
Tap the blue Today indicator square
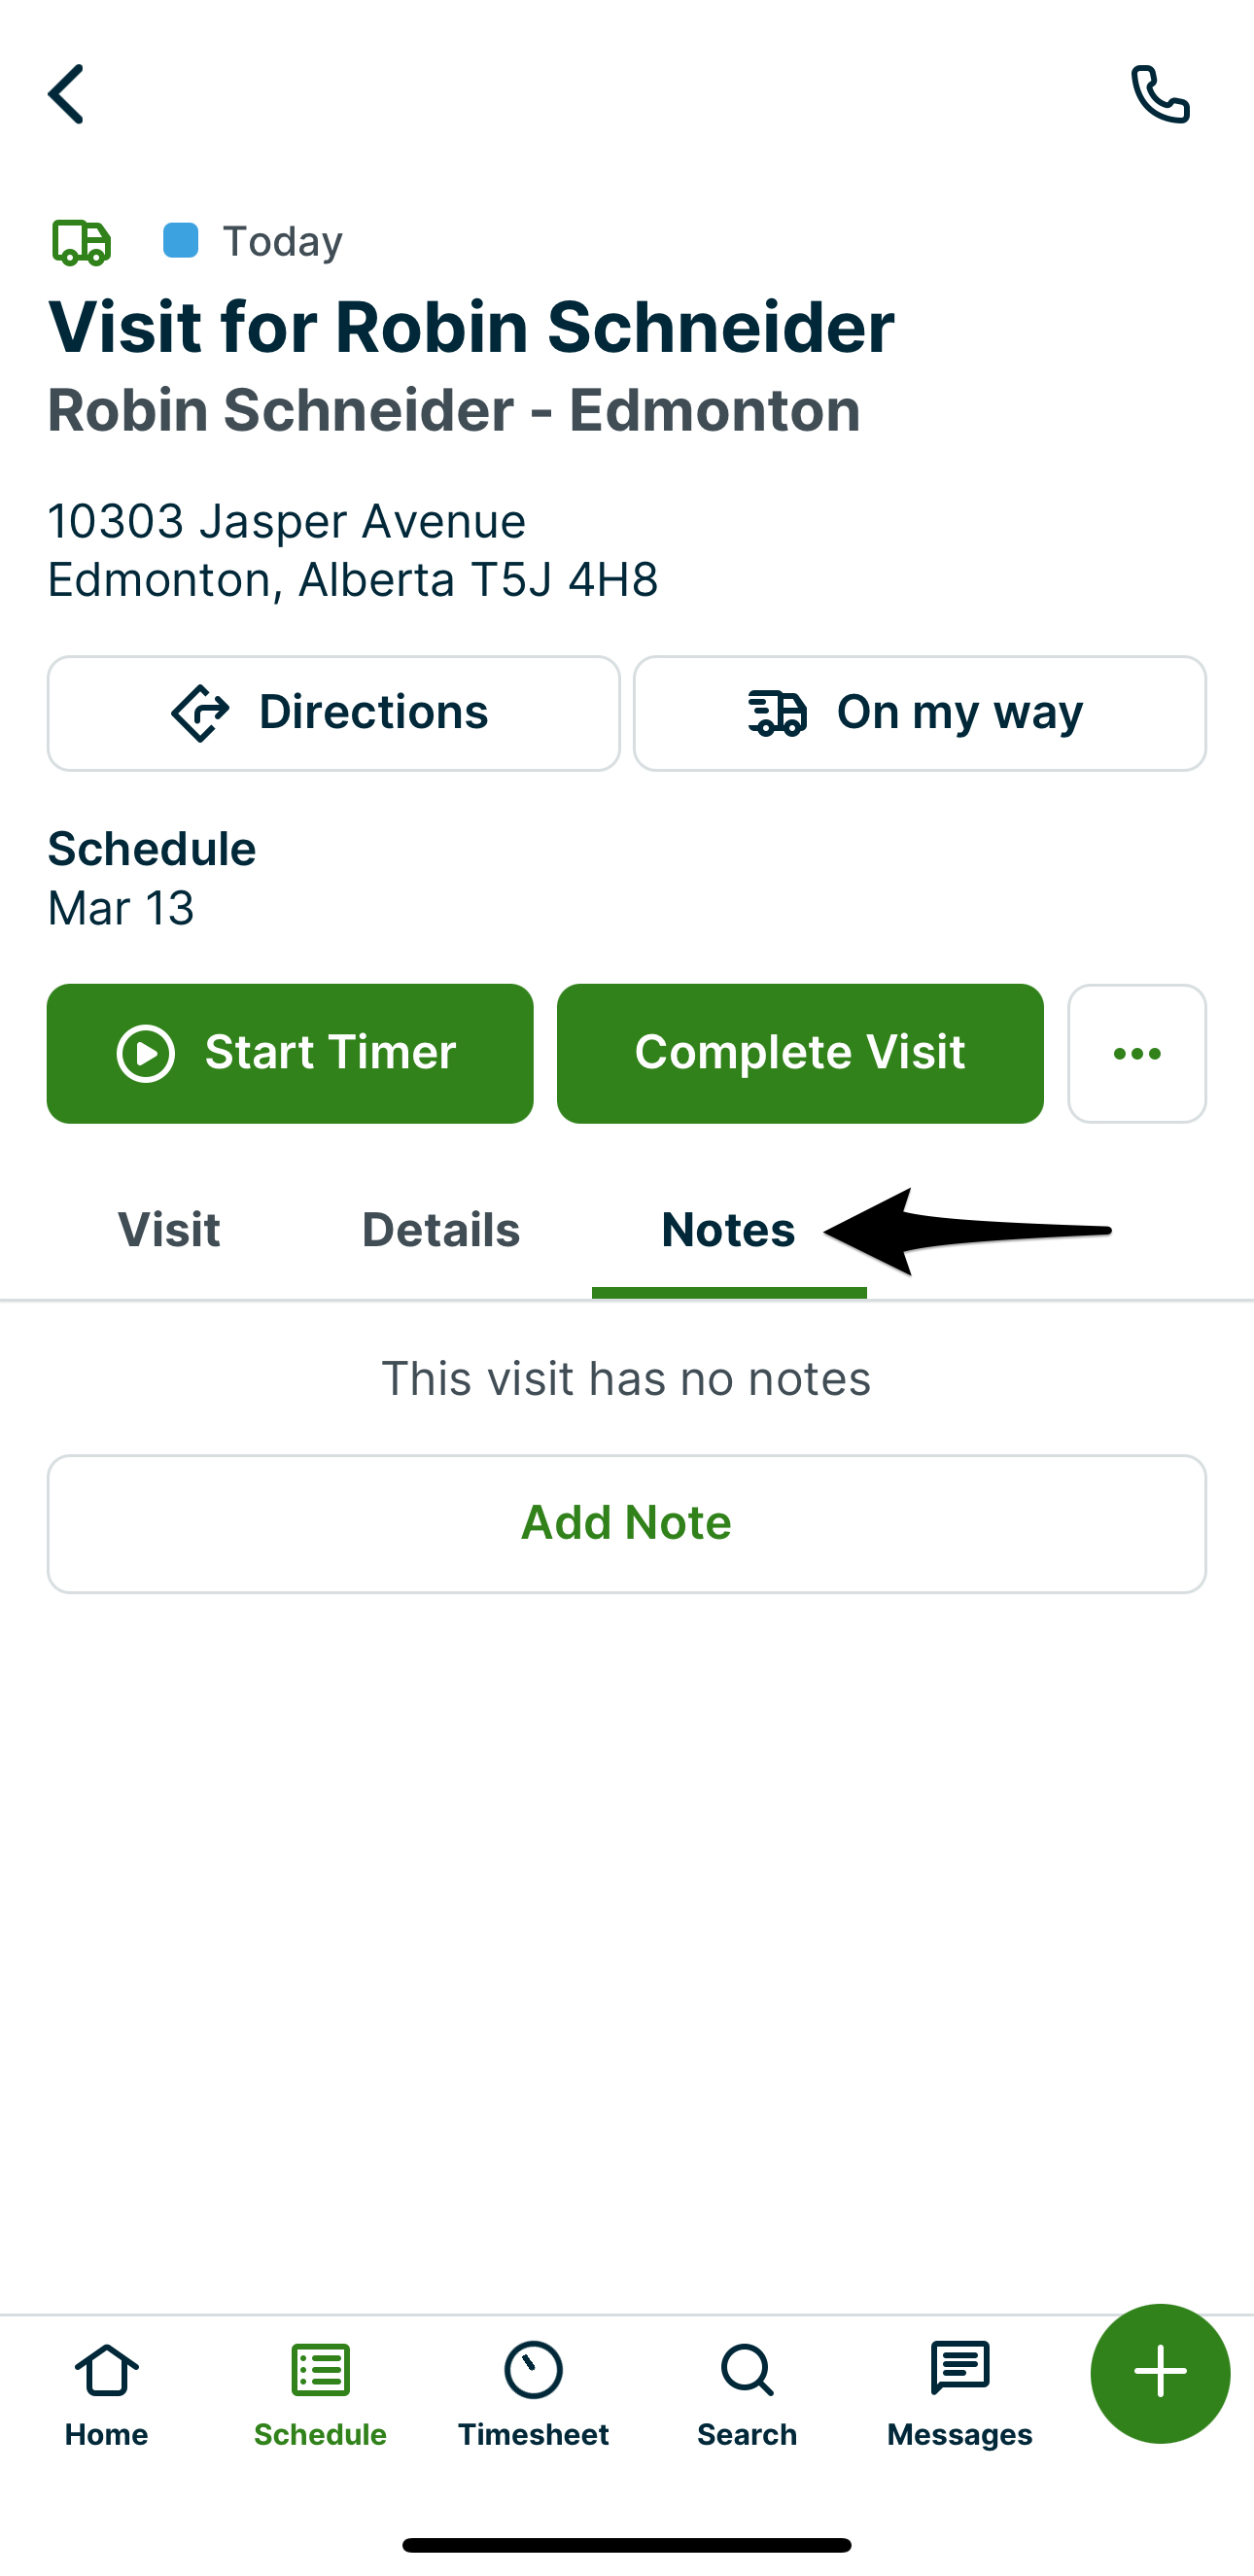coord(182,240)
